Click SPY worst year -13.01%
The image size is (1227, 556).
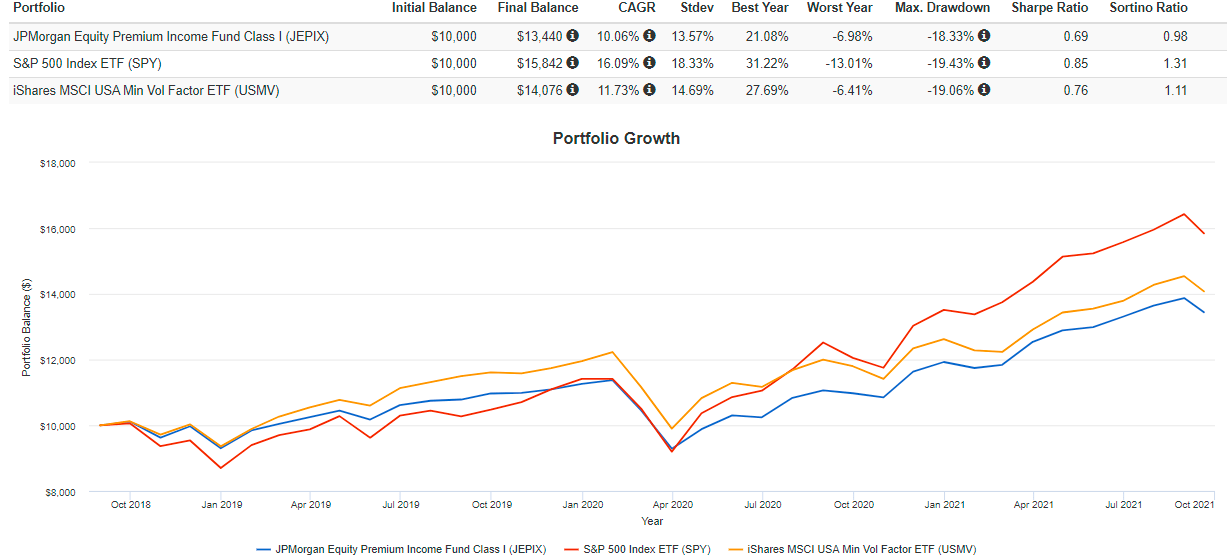tap(848, 64)
